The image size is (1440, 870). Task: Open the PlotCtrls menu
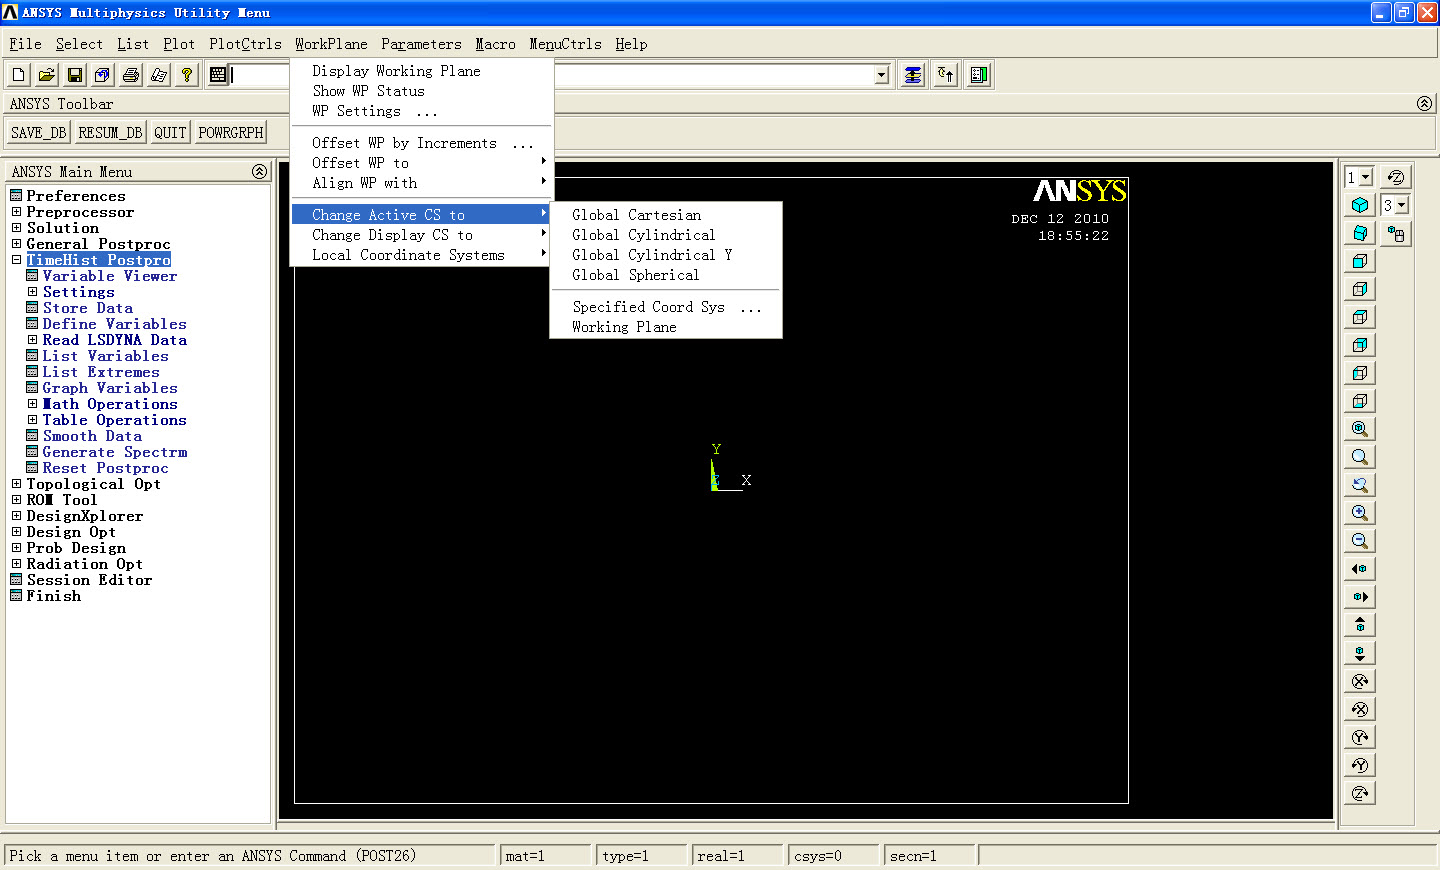click(x=245, y=44)
